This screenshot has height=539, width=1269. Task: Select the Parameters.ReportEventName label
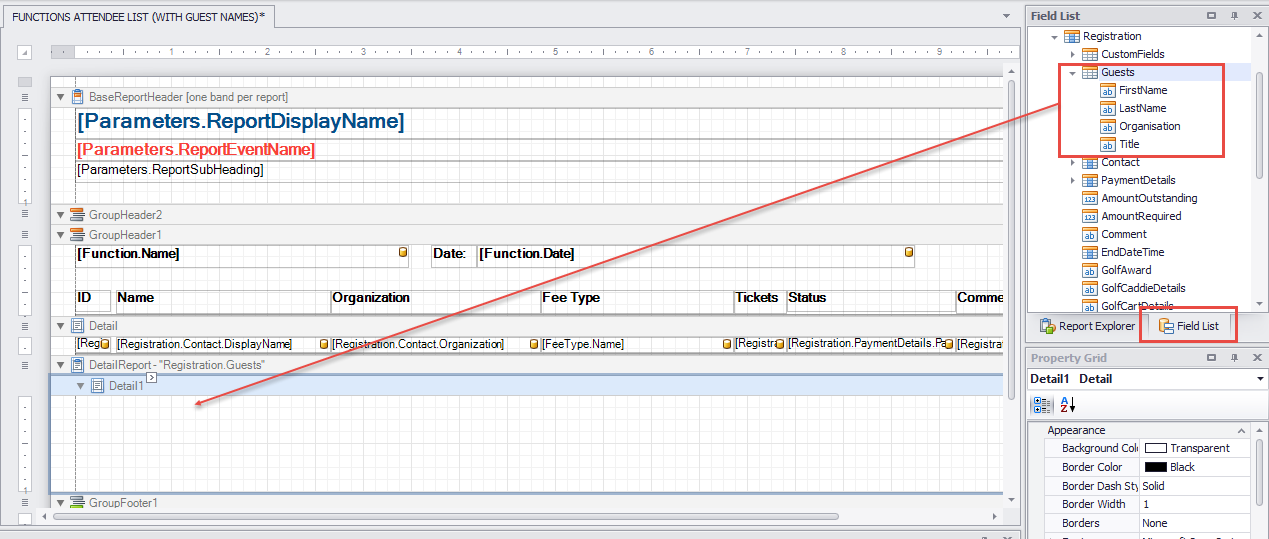pyautogui.click(x=196, y=150)
